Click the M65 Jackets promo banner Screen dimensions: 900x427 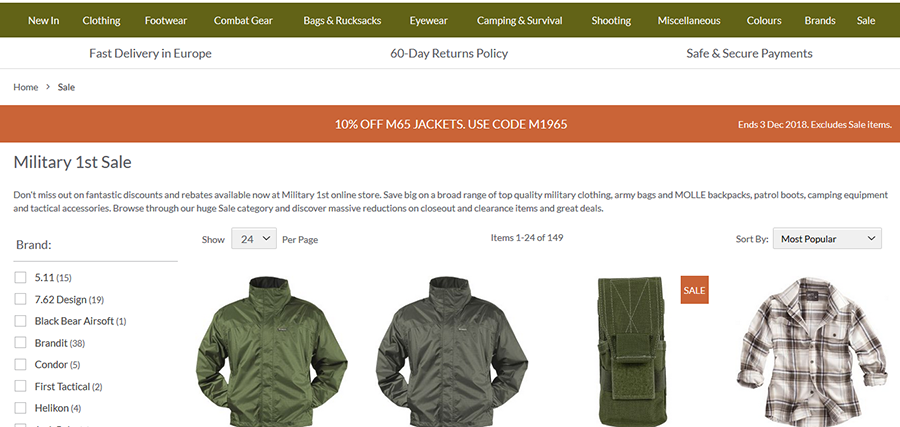(450, 124)
